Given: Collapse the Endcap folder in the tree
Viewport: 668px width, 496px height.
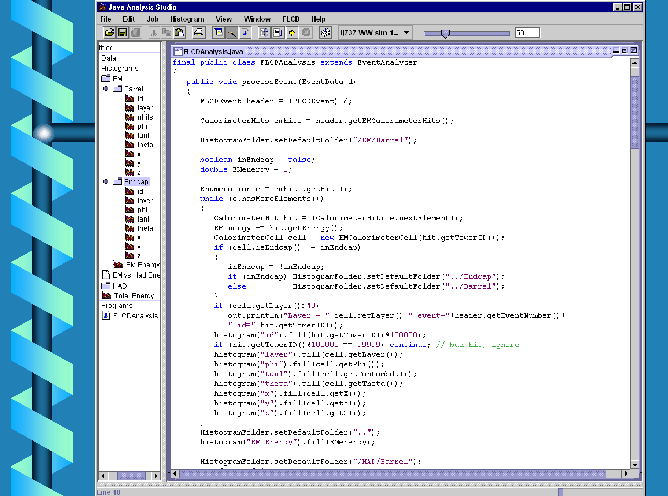Looking at the screenshot, I should pos(104,182).
